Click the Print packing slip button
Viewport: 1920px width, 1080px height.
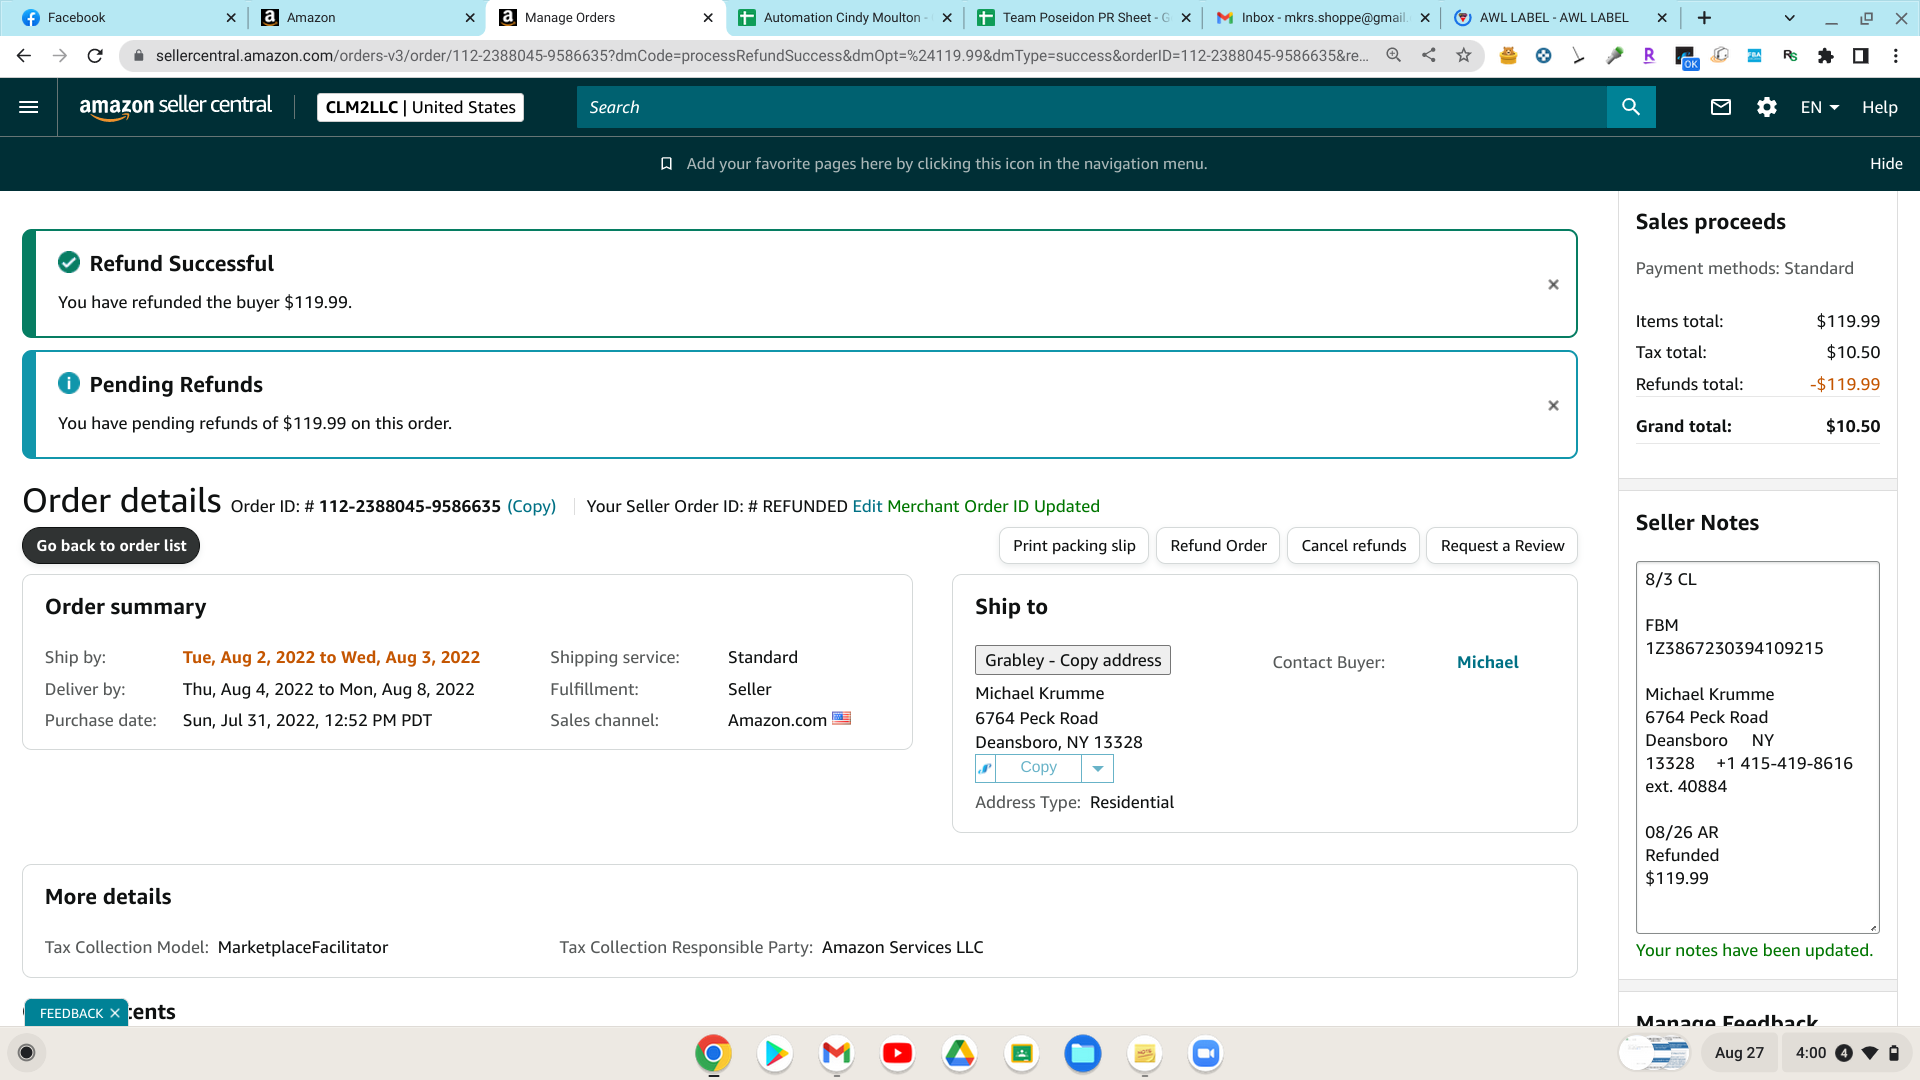[x=1074, y=546]
